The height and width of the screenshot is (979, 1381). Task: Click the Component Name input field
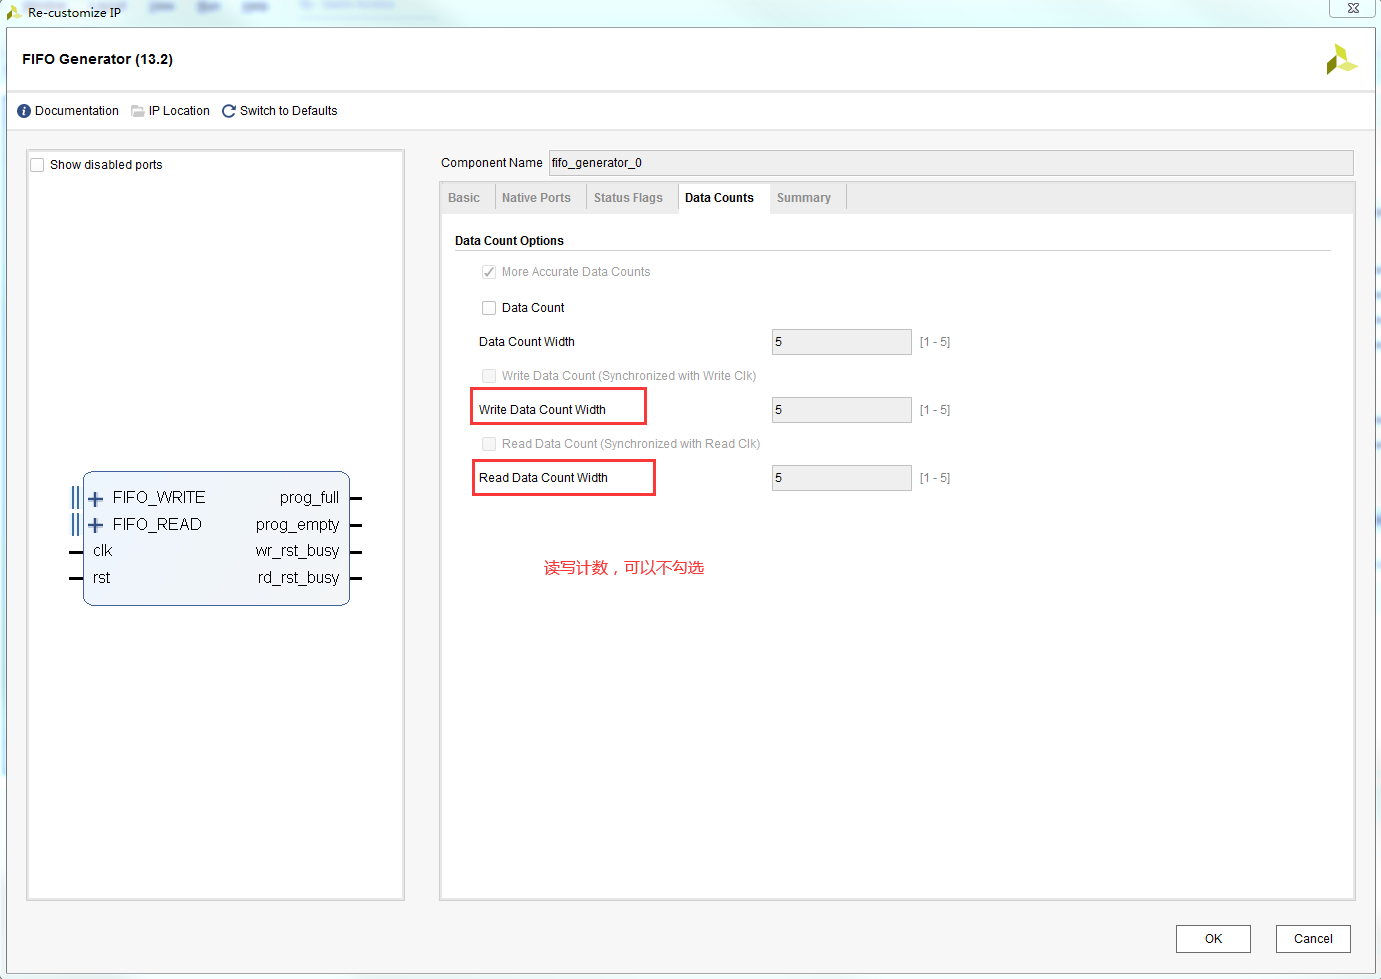pos(950,162)
